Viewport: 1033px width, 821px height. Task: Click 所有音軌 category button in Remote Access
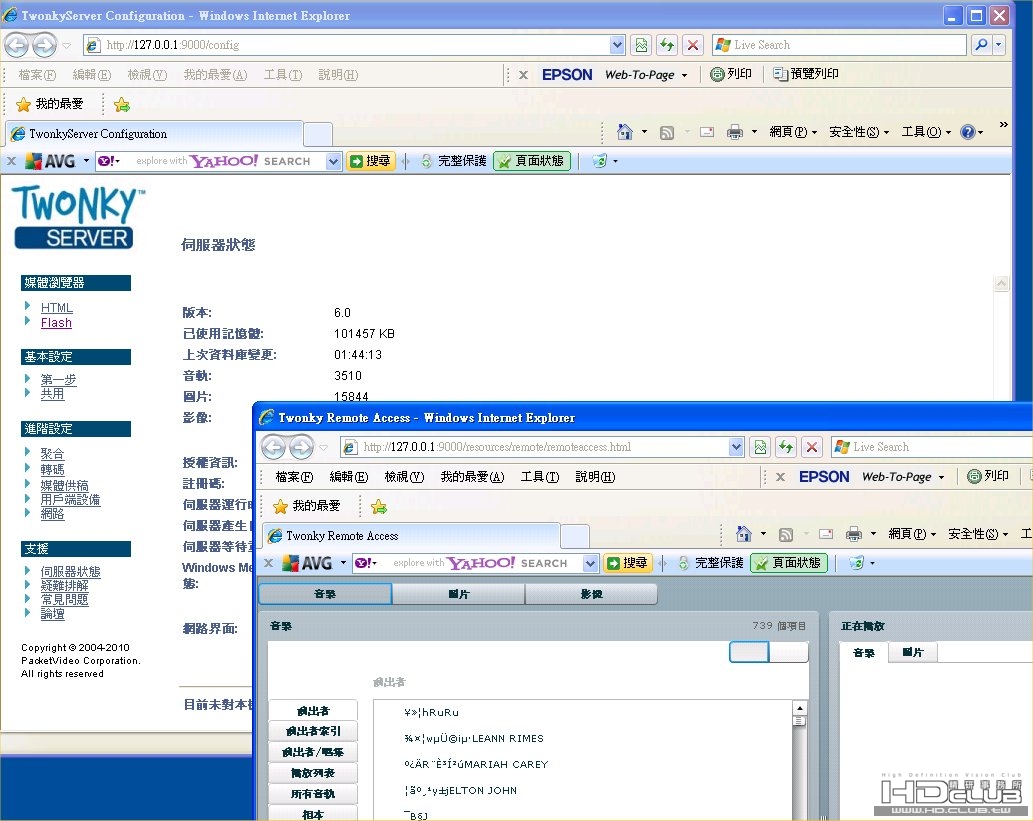point(314,794)
